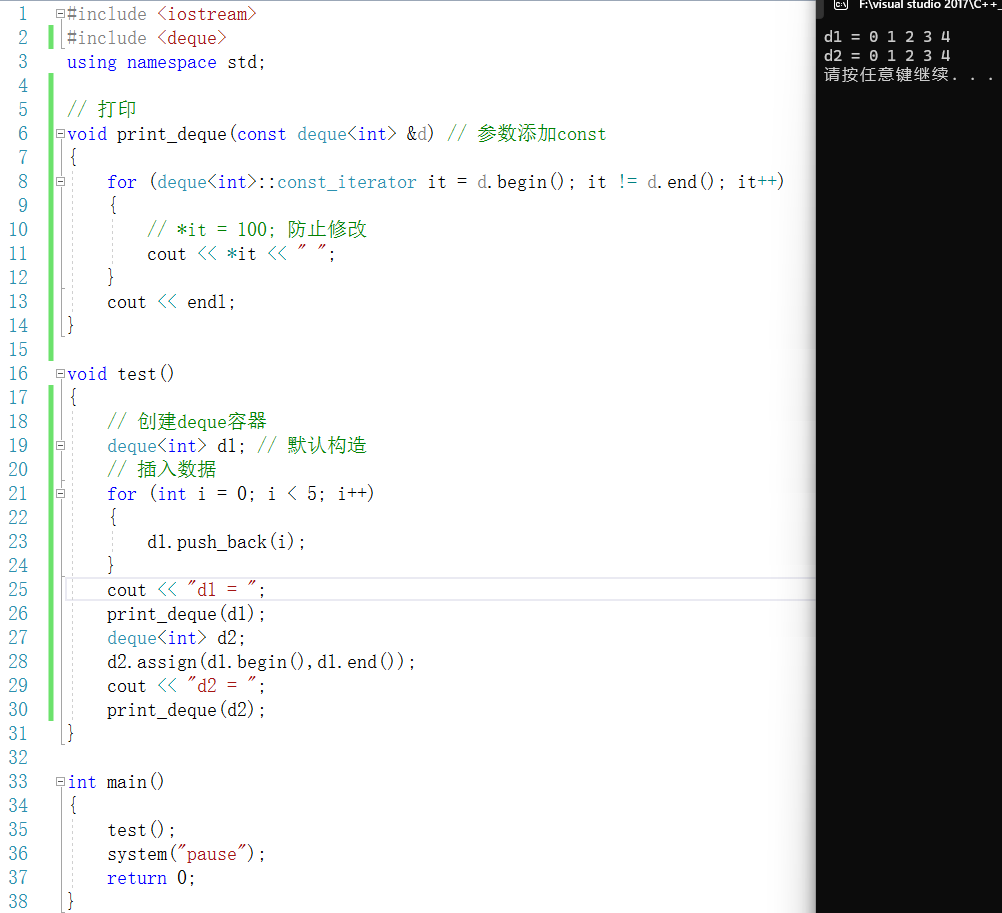Collapse the int main function at line 33

tap(60, 782)
